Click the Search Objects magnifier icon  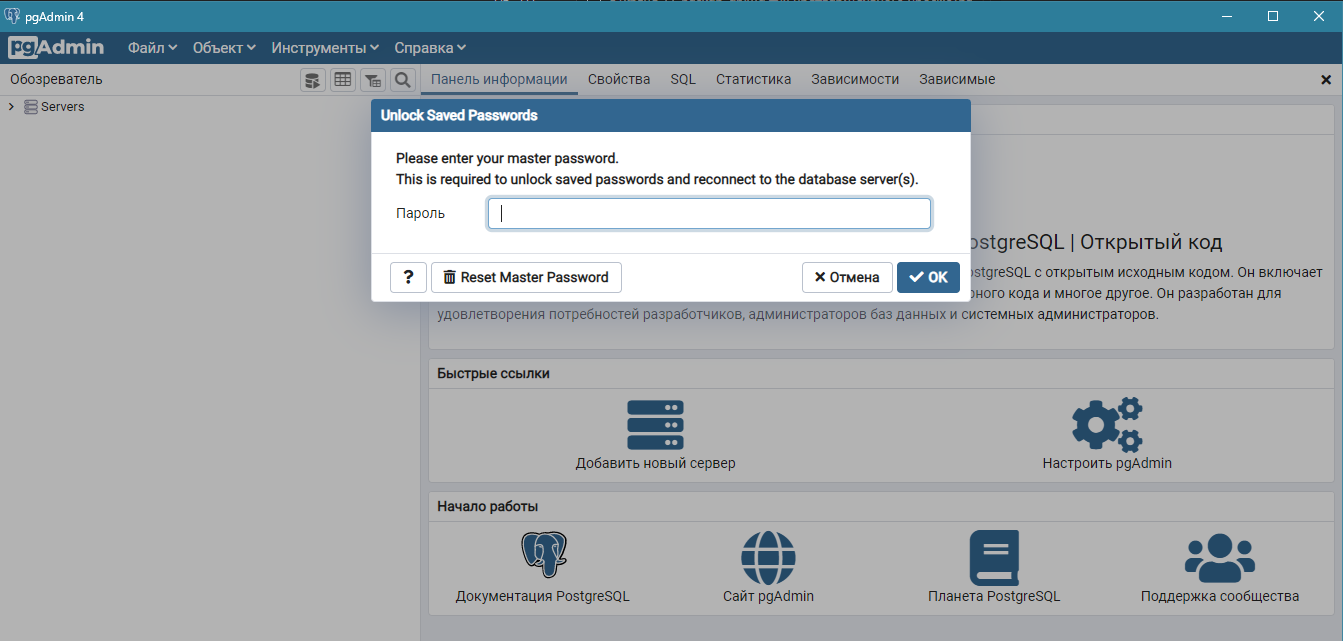point(402,80)
